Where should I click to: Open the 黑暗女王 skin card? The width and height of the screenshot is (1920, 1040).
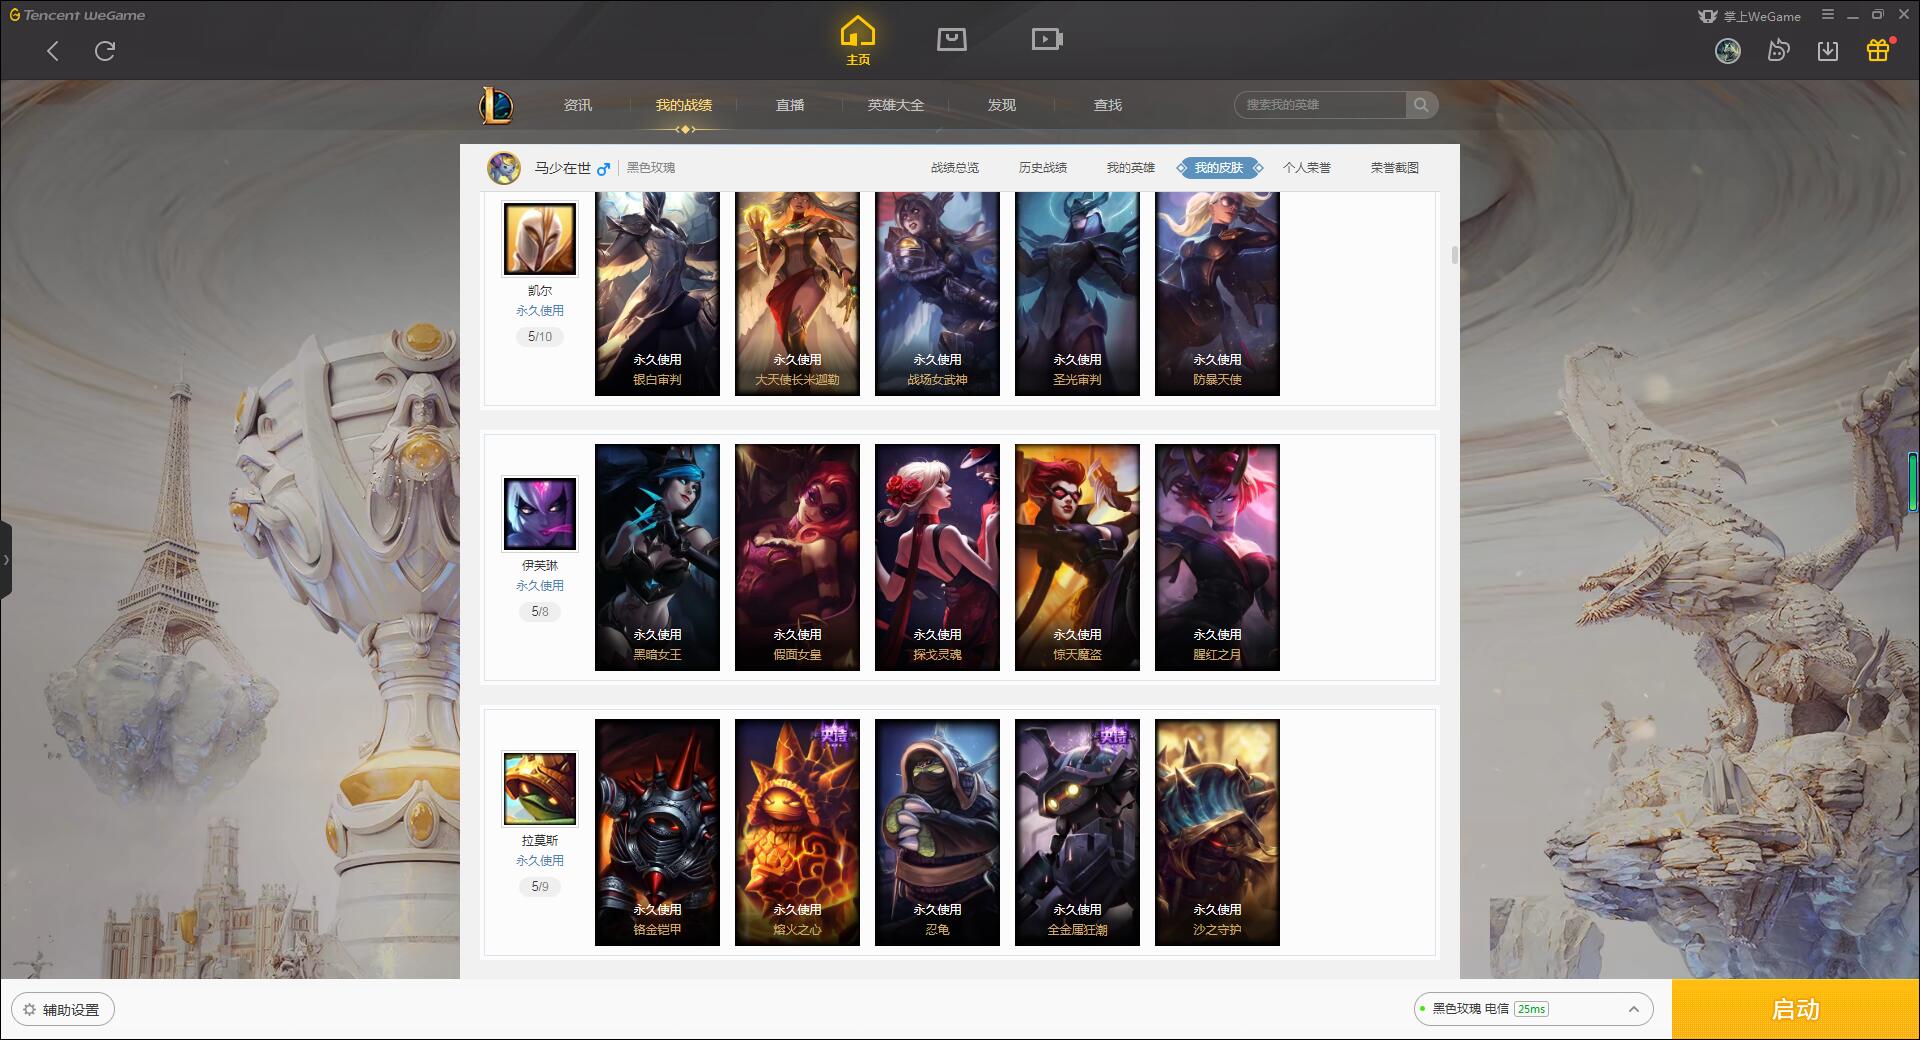[657, 557]
